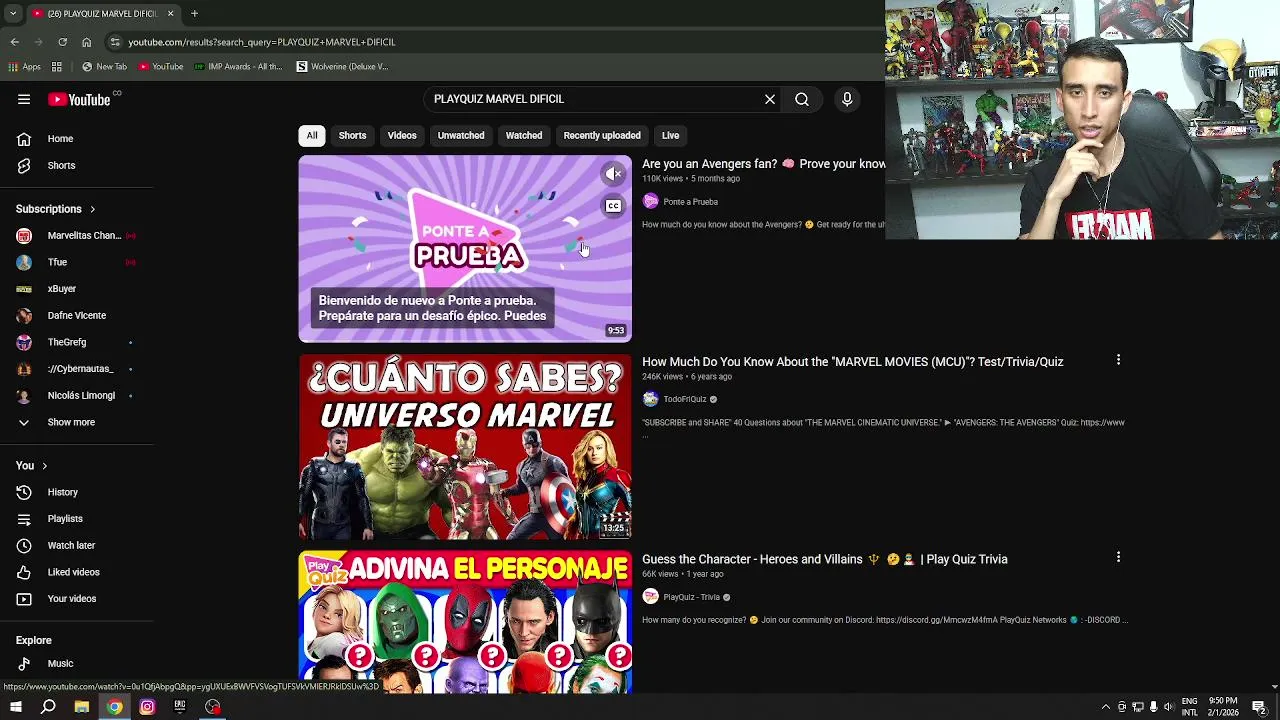
Task: Show hidden system tray icons
Action: click(x=1105, y=707)
